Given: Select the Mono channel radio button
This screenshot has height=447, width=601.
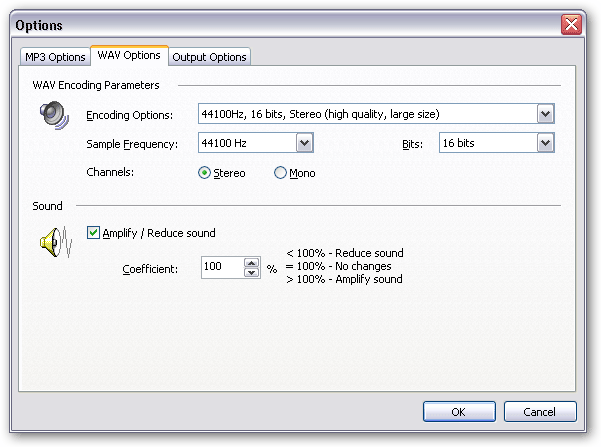Looking at the screenshot, I should pos(280,173).
